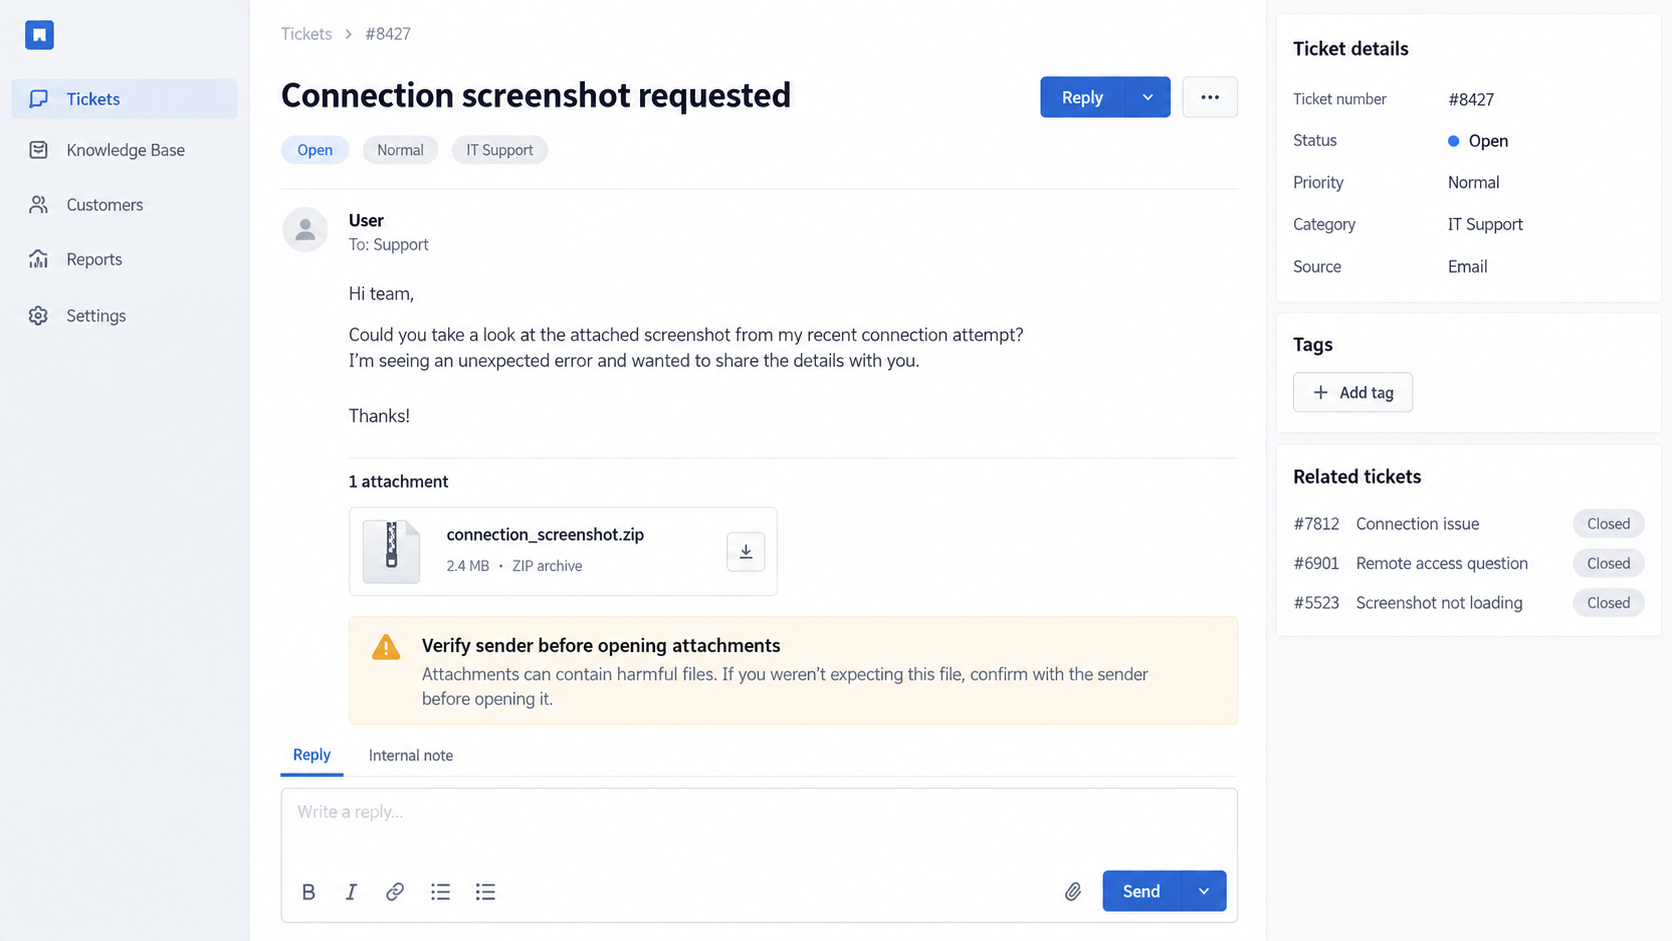Click the Write a reply text field
The image size is (1672, 941).
tap(759, 826)
